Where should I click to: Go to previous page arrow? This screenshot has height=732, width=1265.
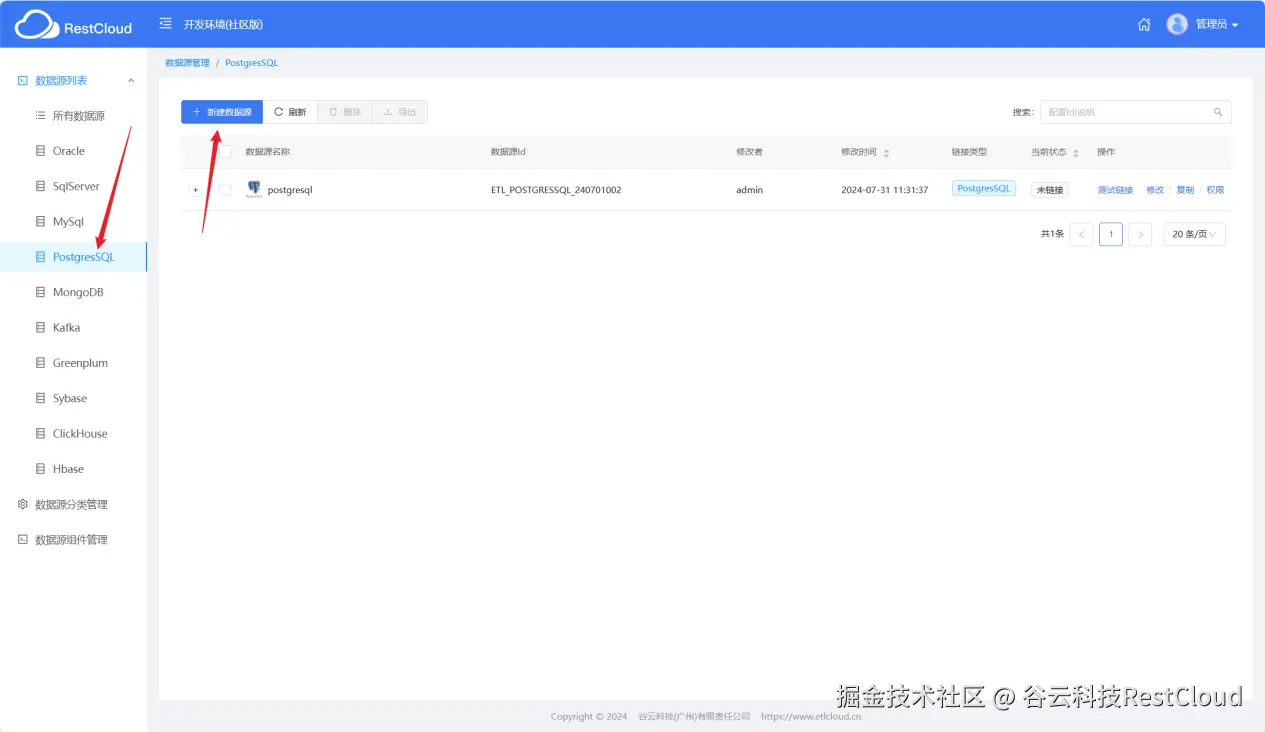(1081, 234)
